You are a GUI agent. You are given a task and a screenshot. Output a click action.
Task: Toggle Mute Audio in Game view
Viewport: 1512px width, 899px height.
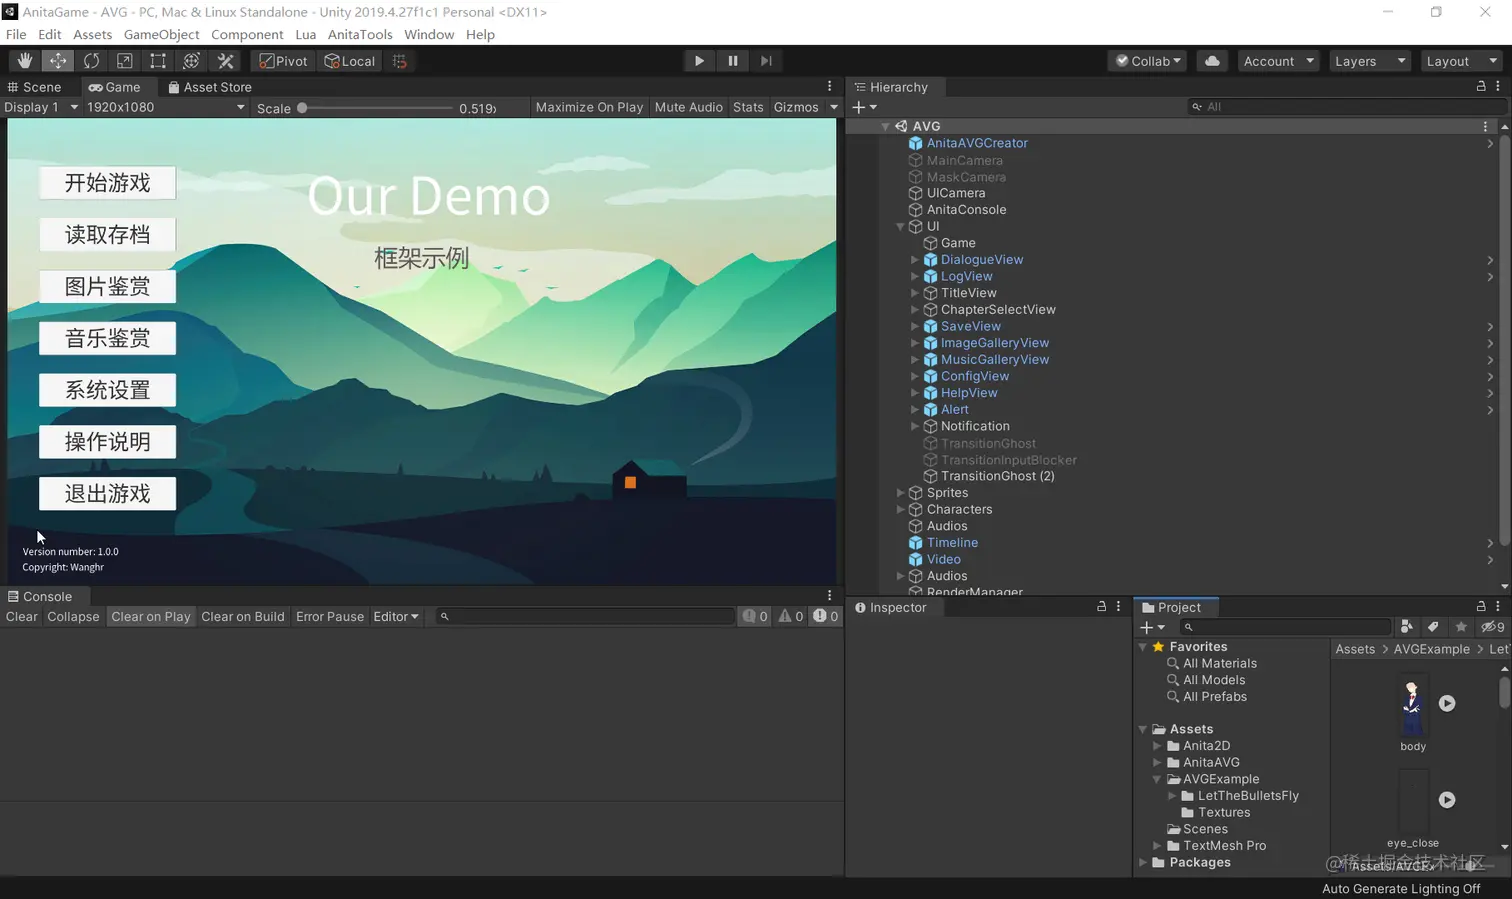click(x=688, y=107)
